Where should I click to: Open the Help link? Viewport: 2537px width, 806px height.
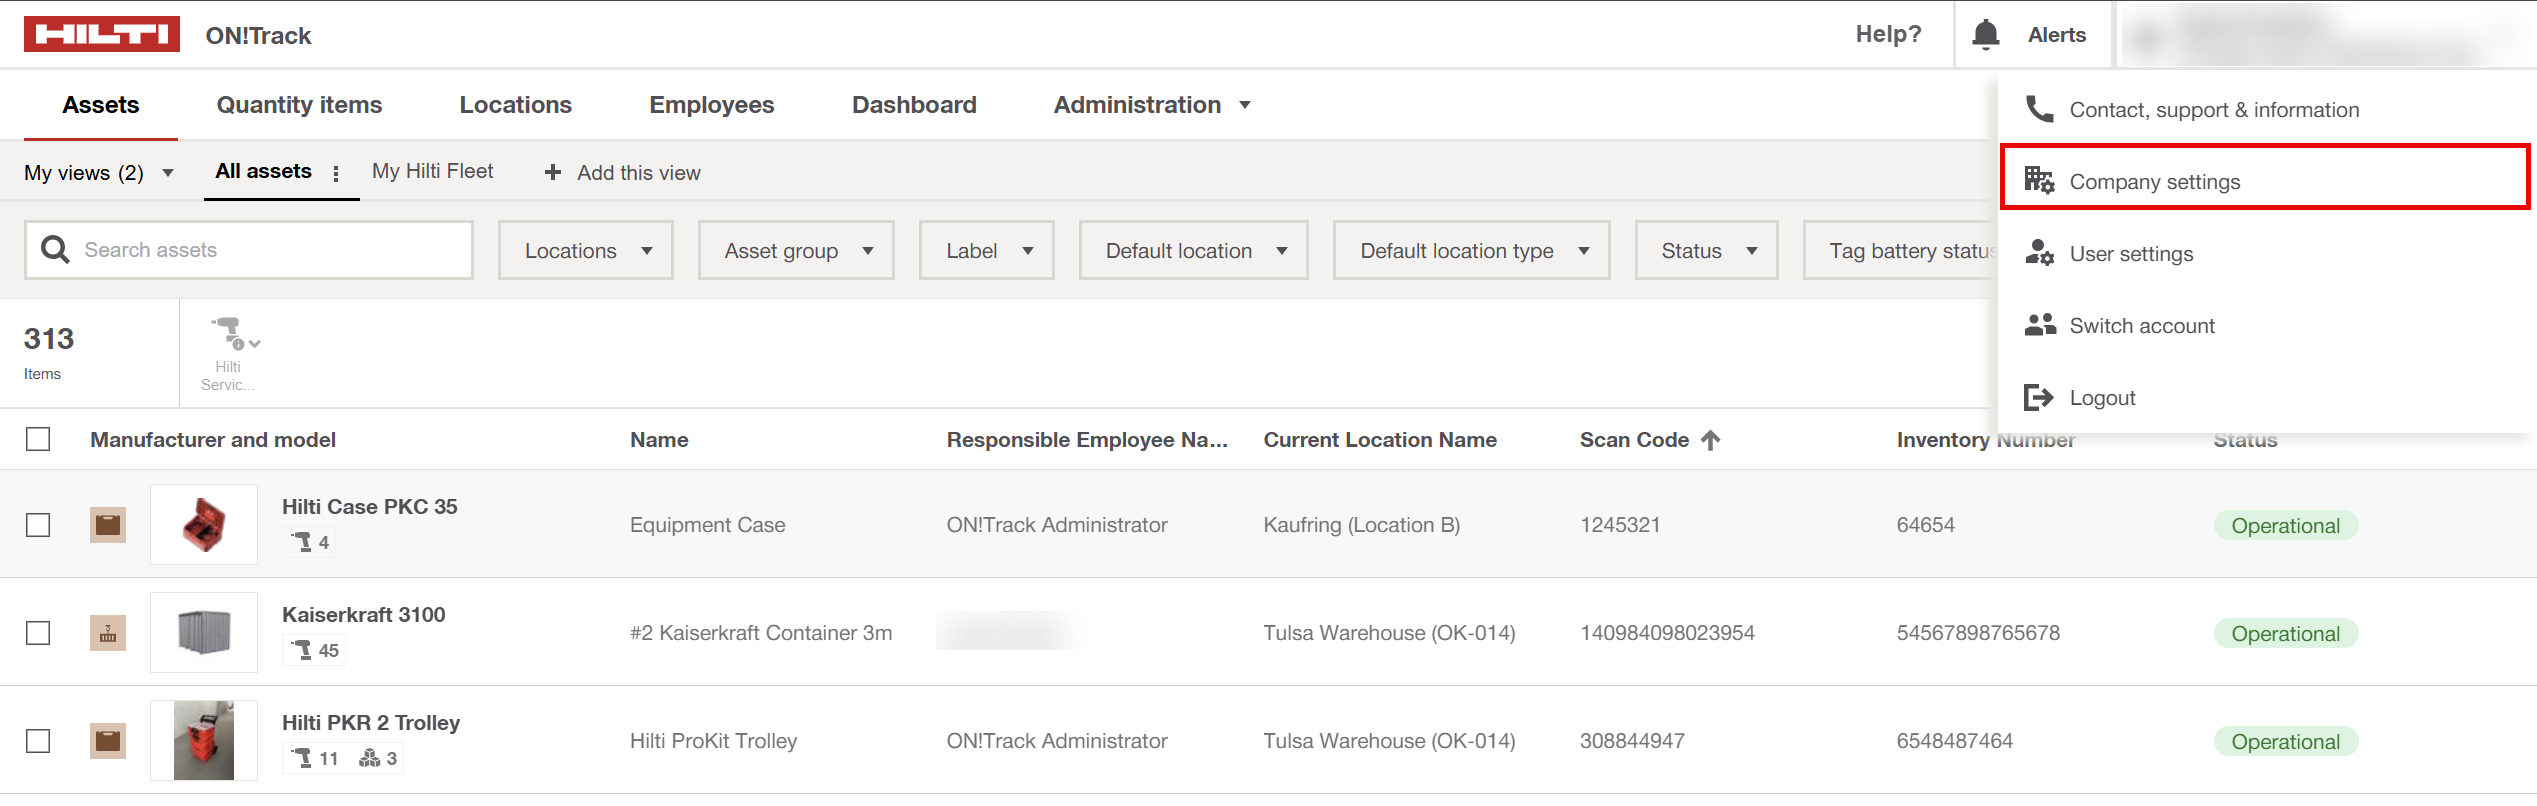coord(1887,35)
